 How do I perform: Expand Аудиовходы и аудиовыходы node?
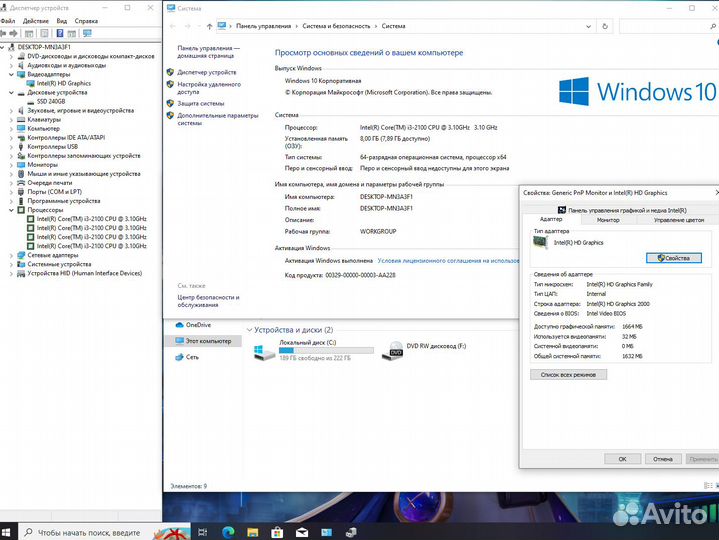(x=11, y=66)
